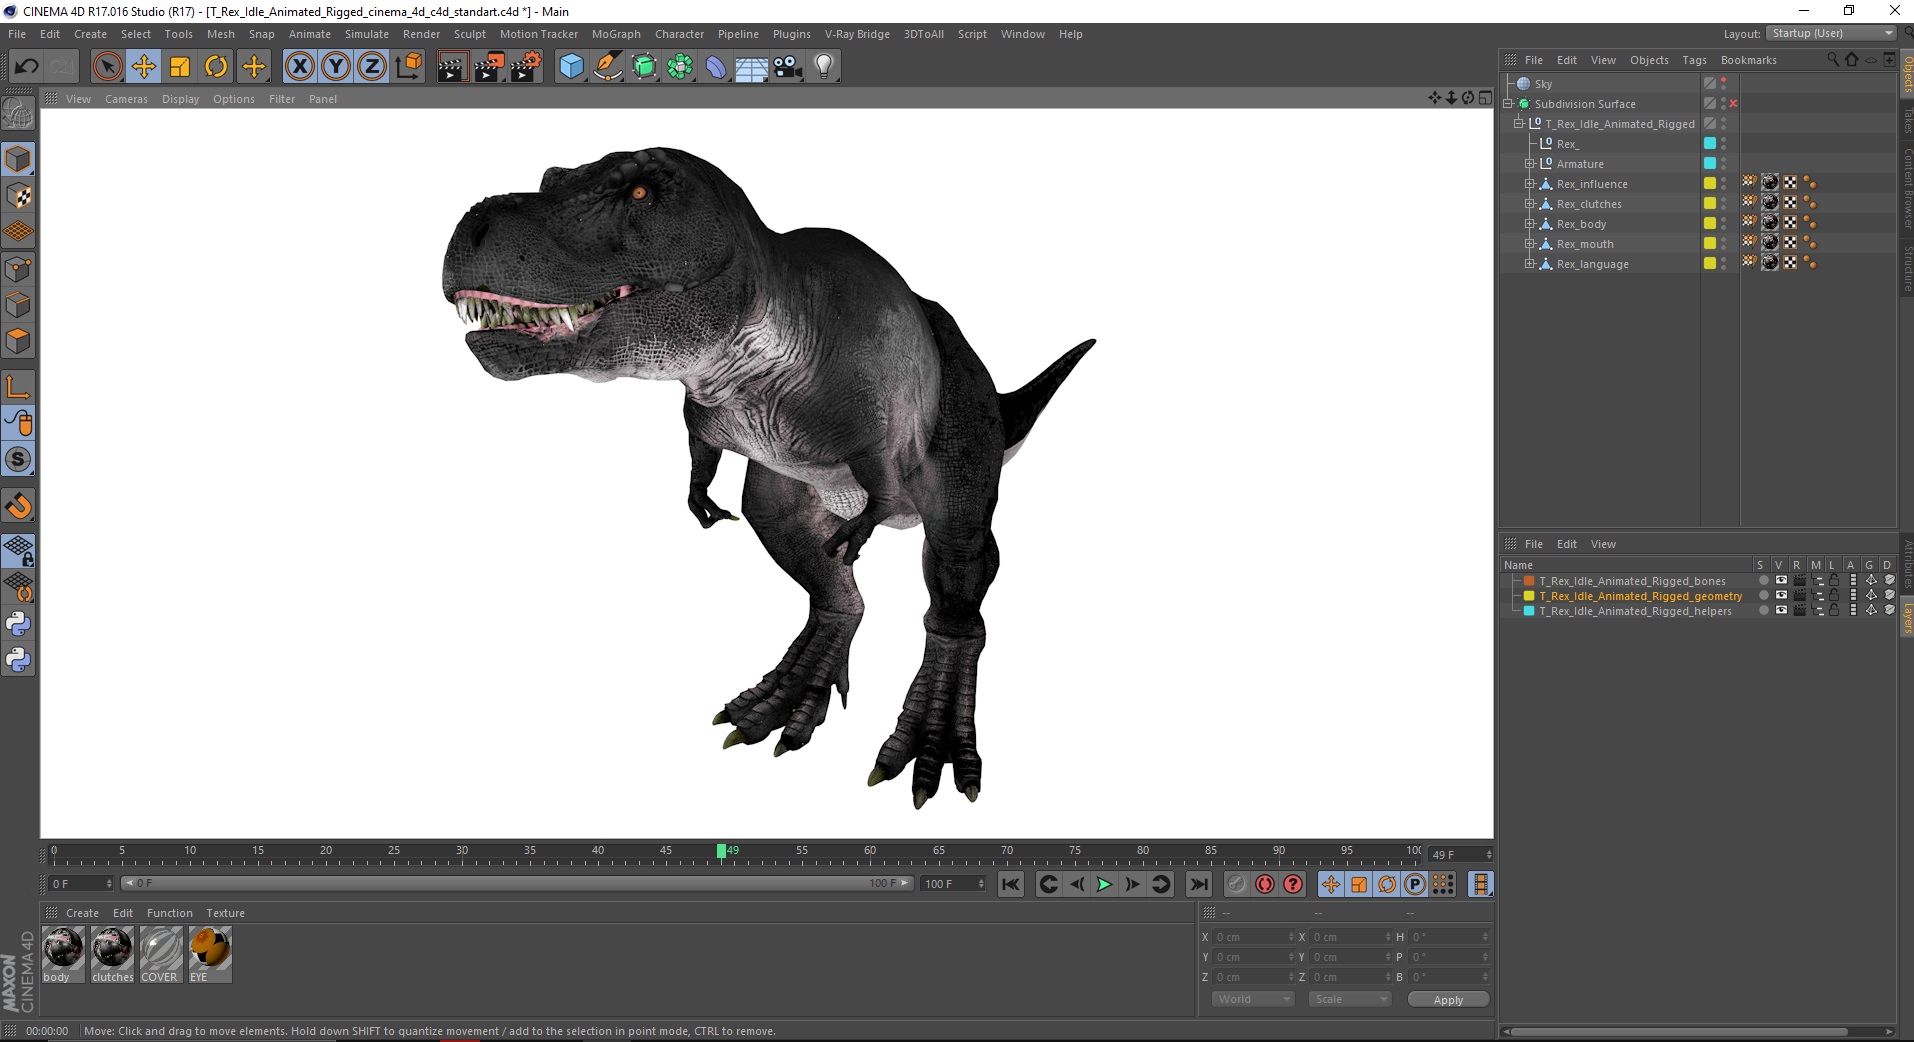Open viewport Cameras menu
The image size is (1914, 1042).
(x=126, y=99)
